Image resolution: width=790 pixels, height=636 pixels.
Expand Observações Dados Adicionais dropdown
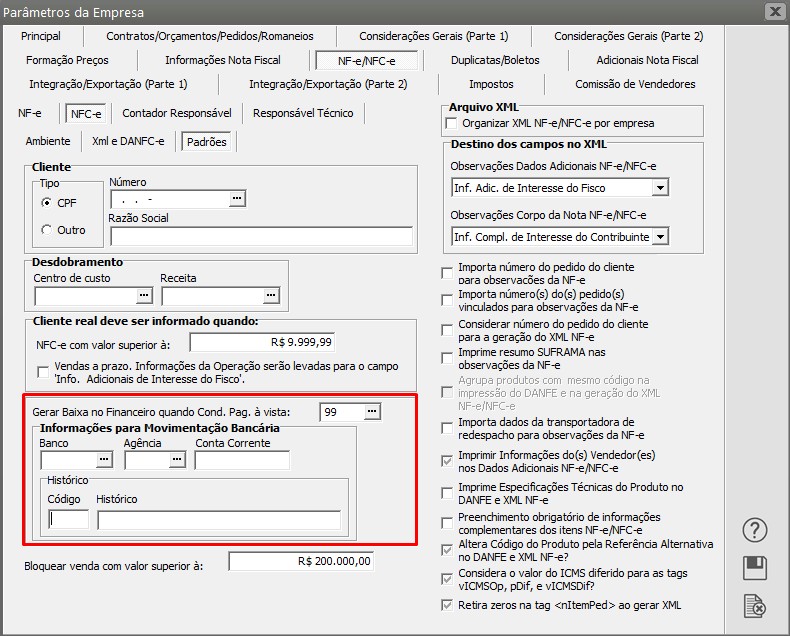coord(659,187)
